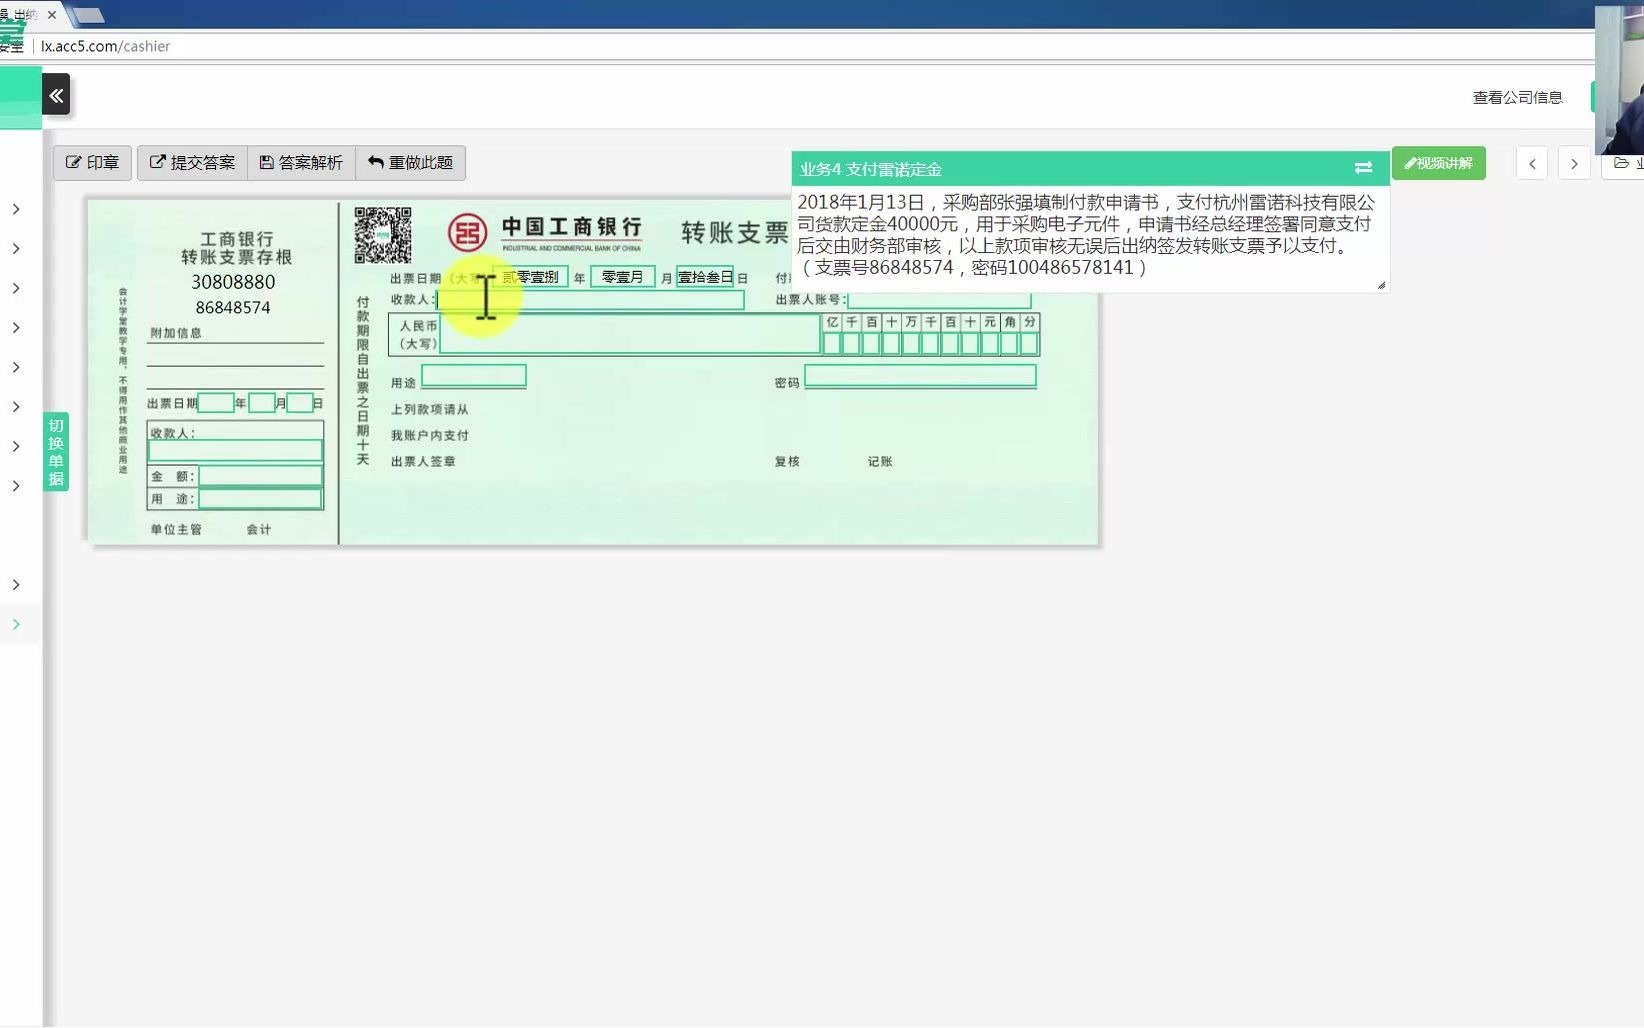The width and height of the screenshot is (1644, 1028).
Task: Close the browser tab
Action: click(52, 15)
